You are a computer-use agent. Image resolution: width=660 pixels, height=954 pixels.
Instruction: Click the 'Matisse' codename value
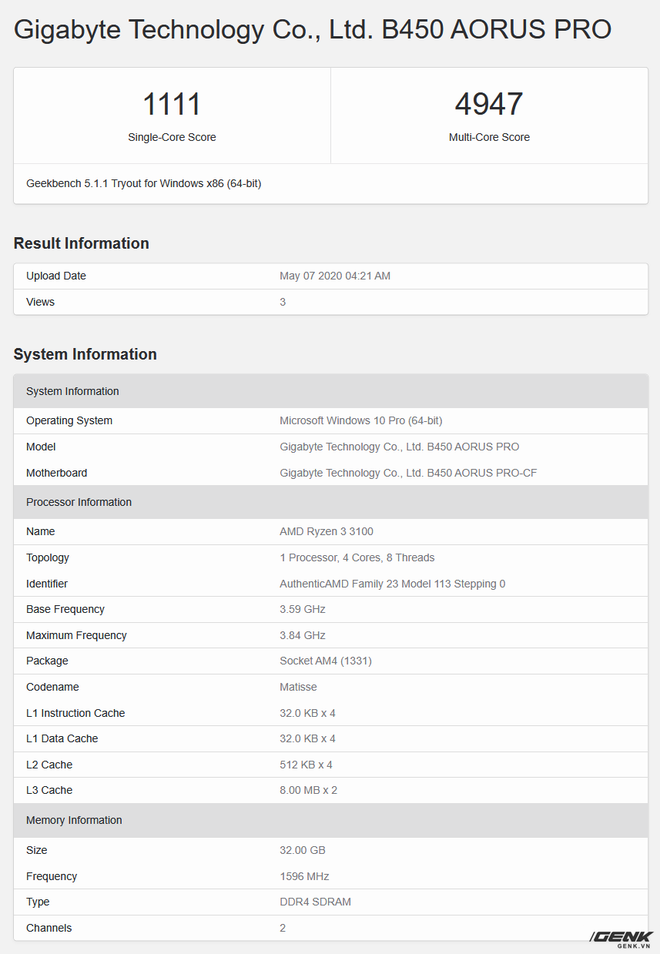298,688
